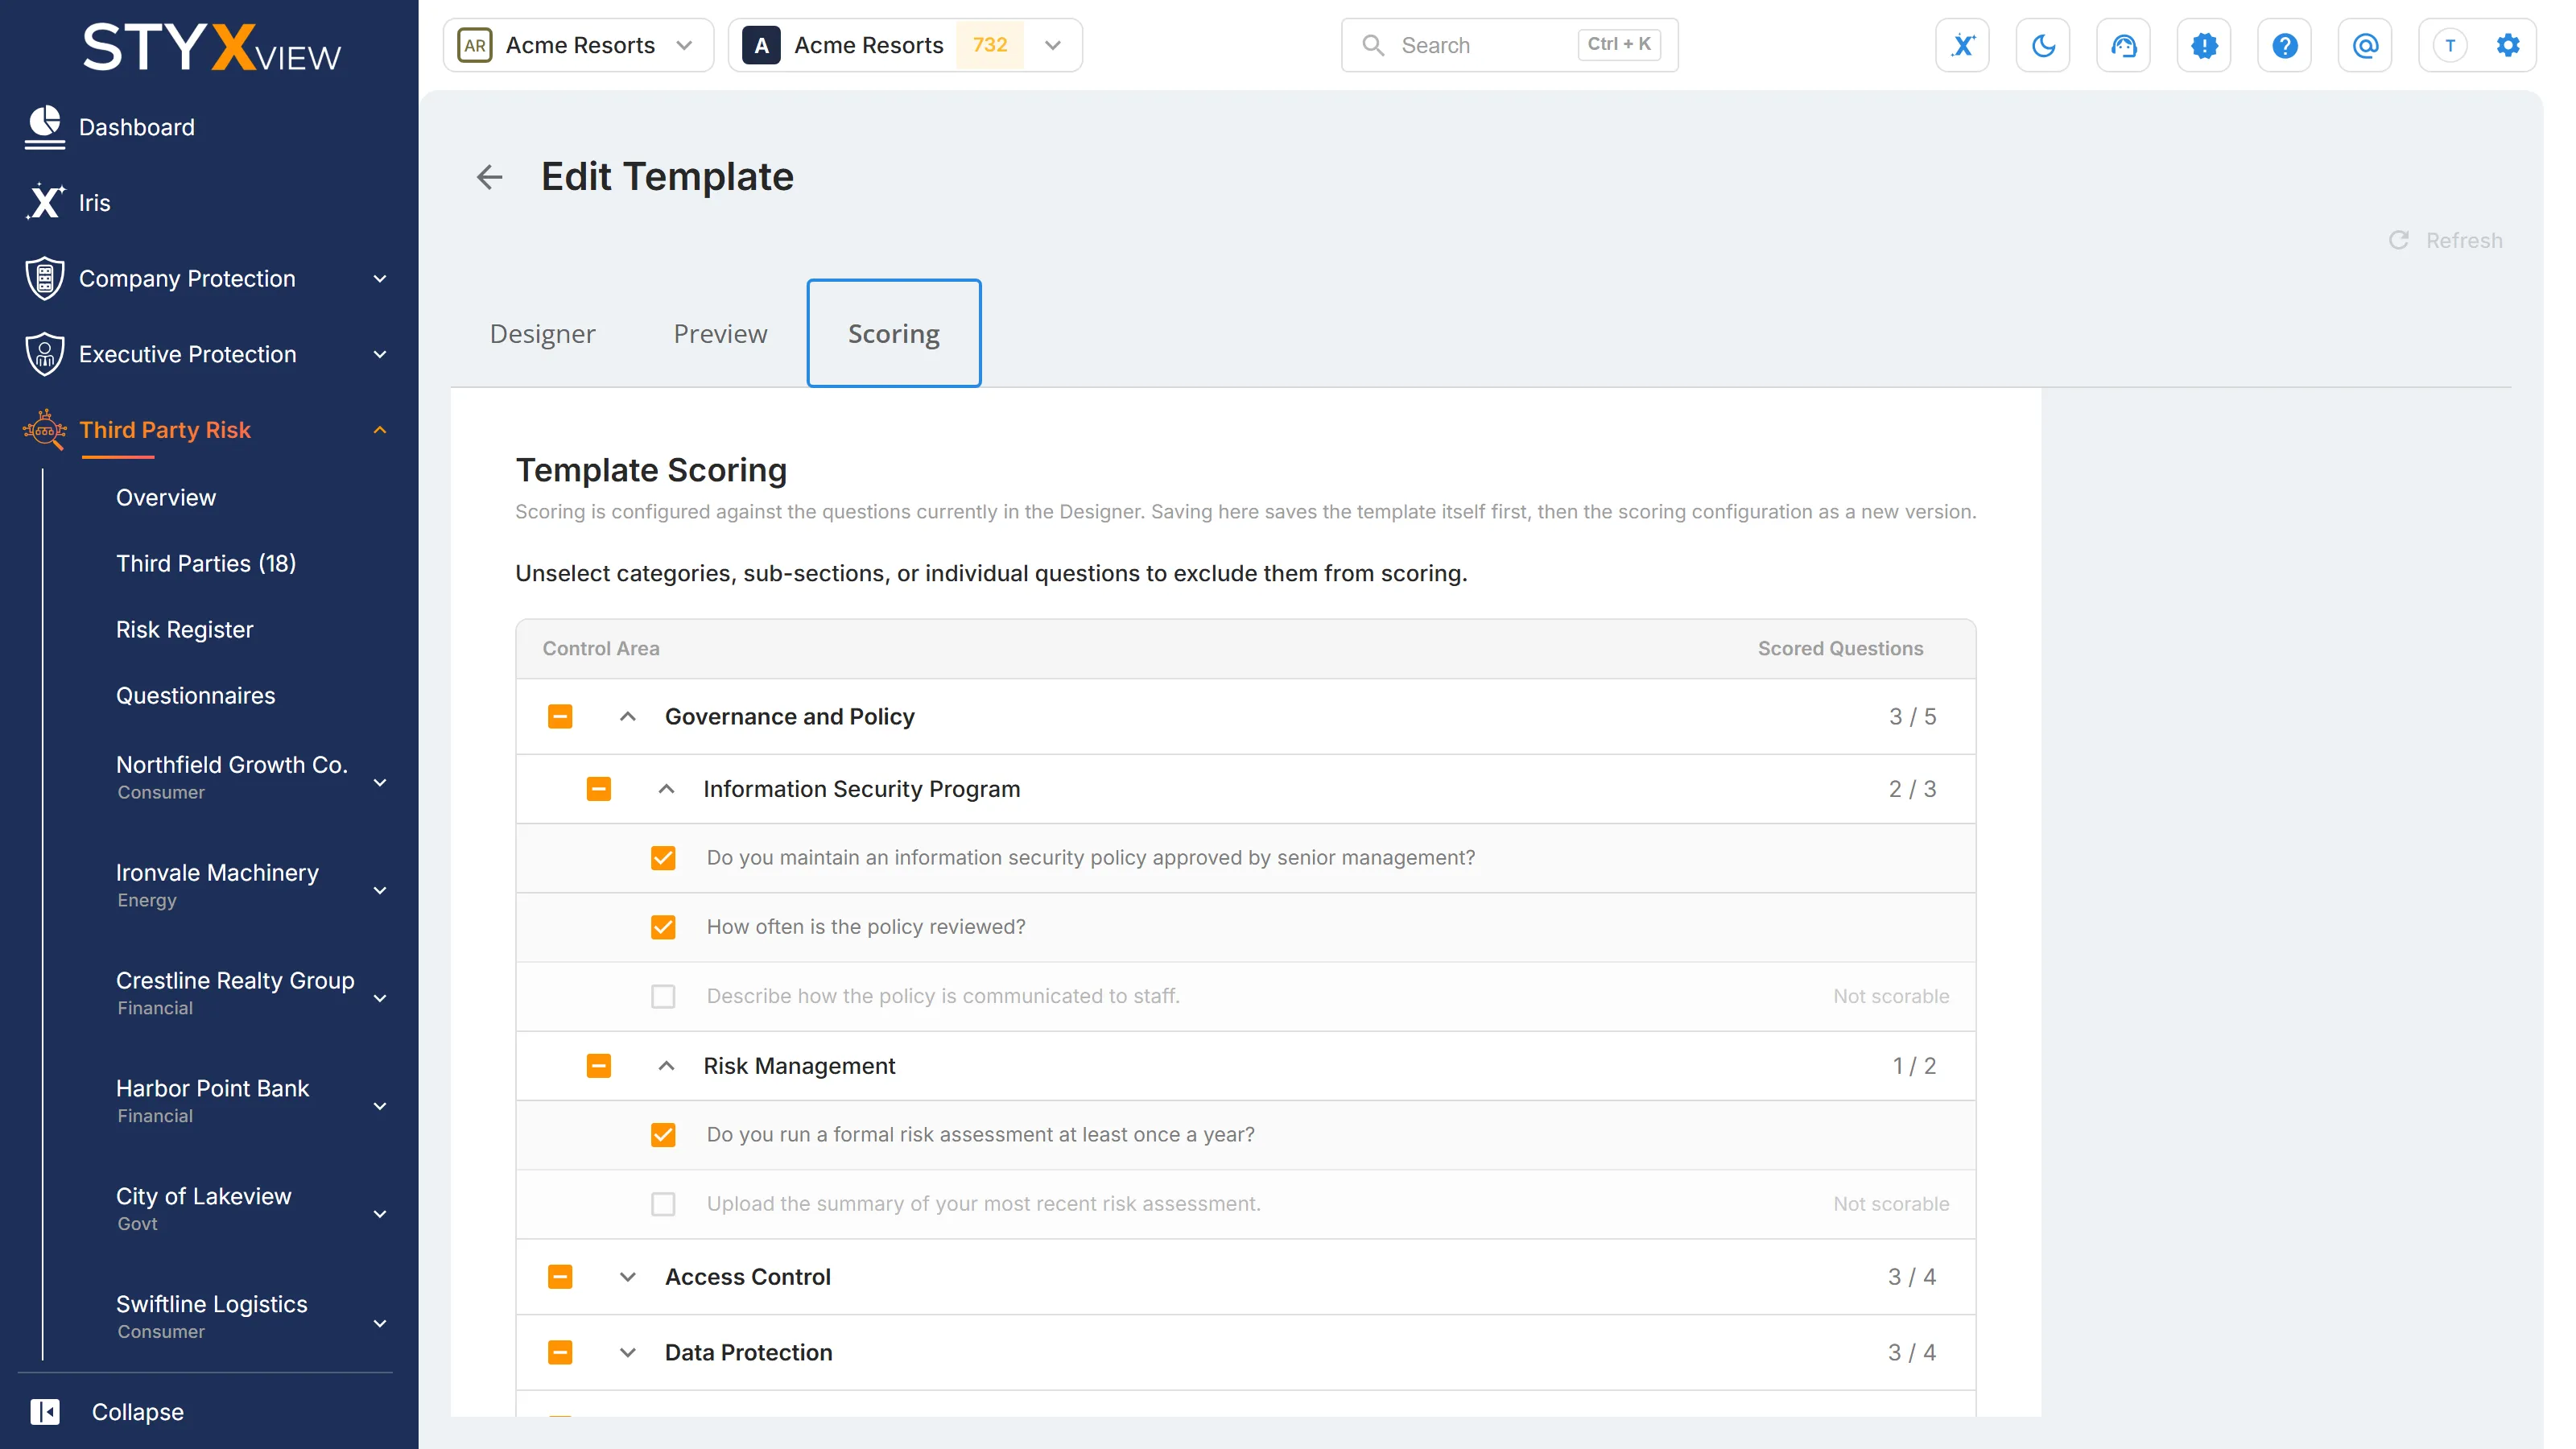Collapse the Governance and Policy section
2576x1449 pixels.
(x=628, y=716)
